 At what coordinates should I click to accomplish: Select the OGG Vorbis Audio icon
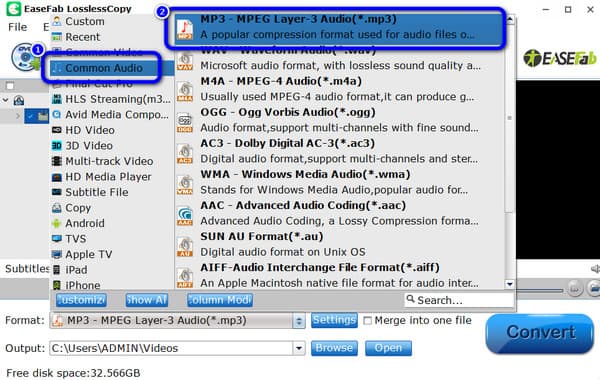[x=185, y=122]
